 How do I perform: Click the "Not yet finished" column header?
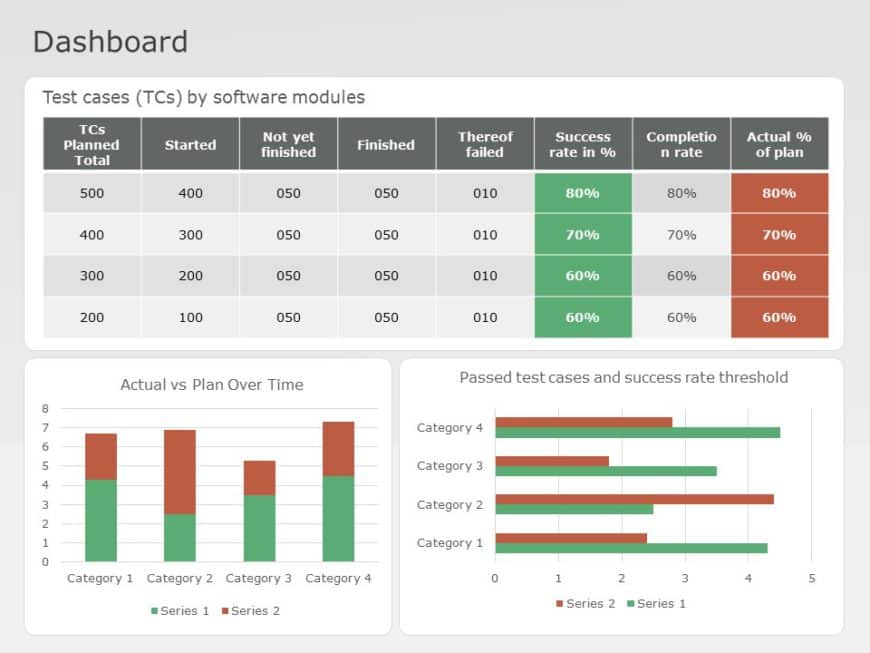(288, 145)
